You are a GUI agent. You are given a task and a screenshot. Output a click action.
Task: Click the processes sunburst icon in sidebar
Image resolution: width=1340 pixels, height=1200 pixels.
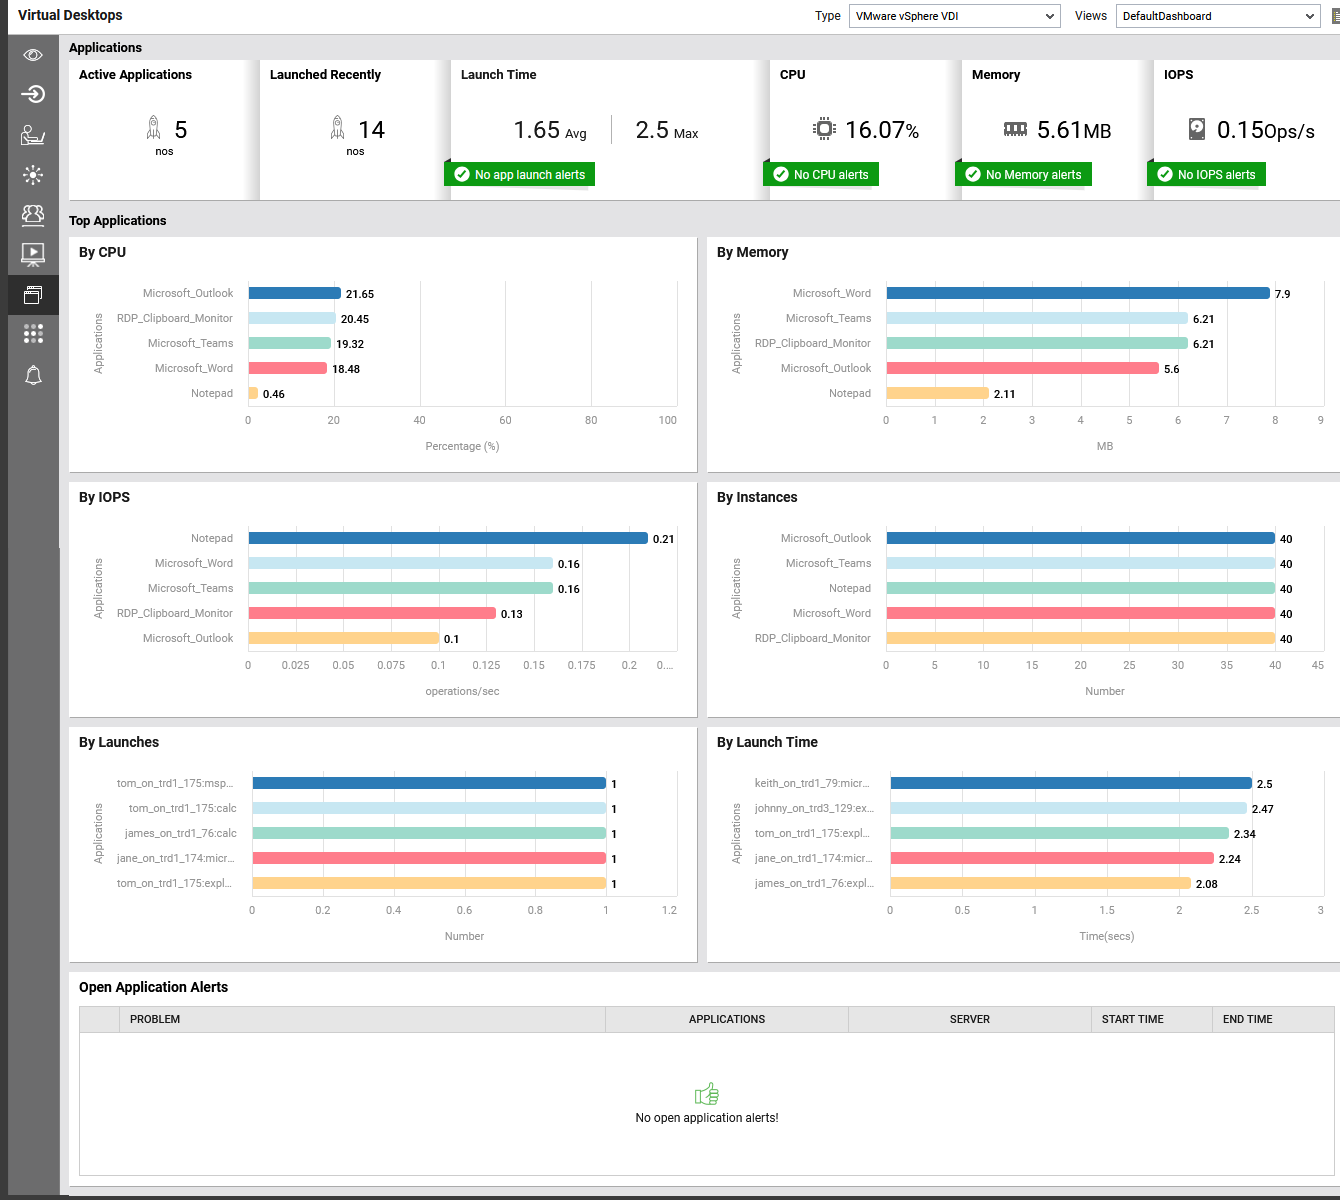tap(33, 175)
